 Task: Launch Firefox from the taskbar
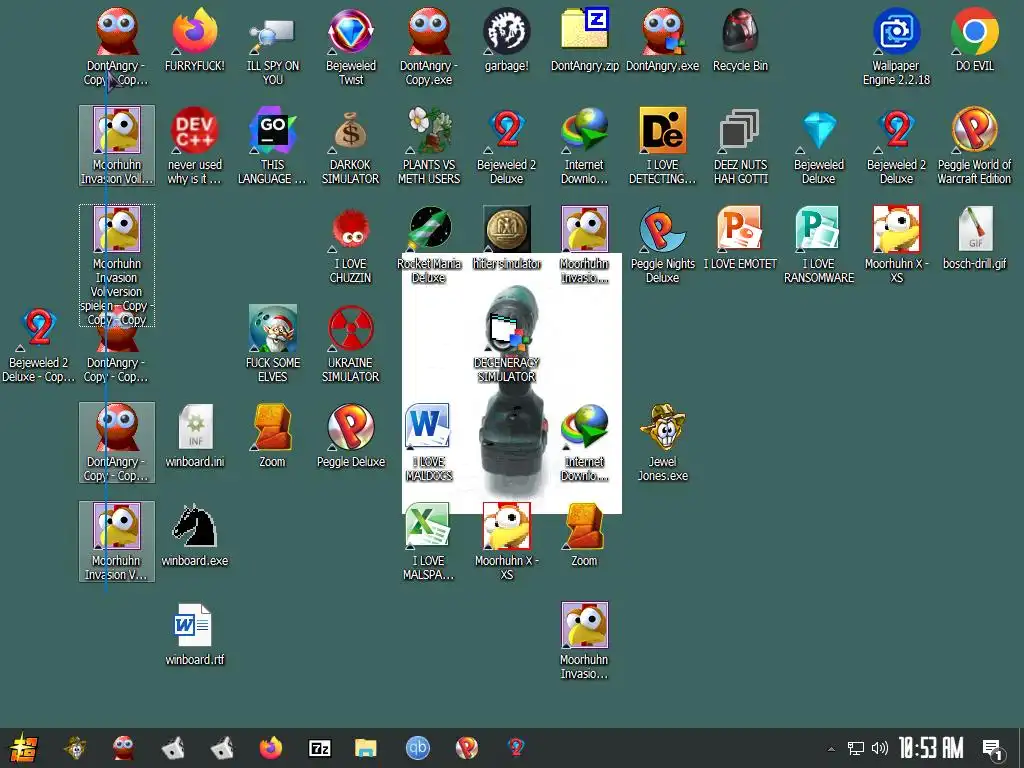(x=270, y=748)
